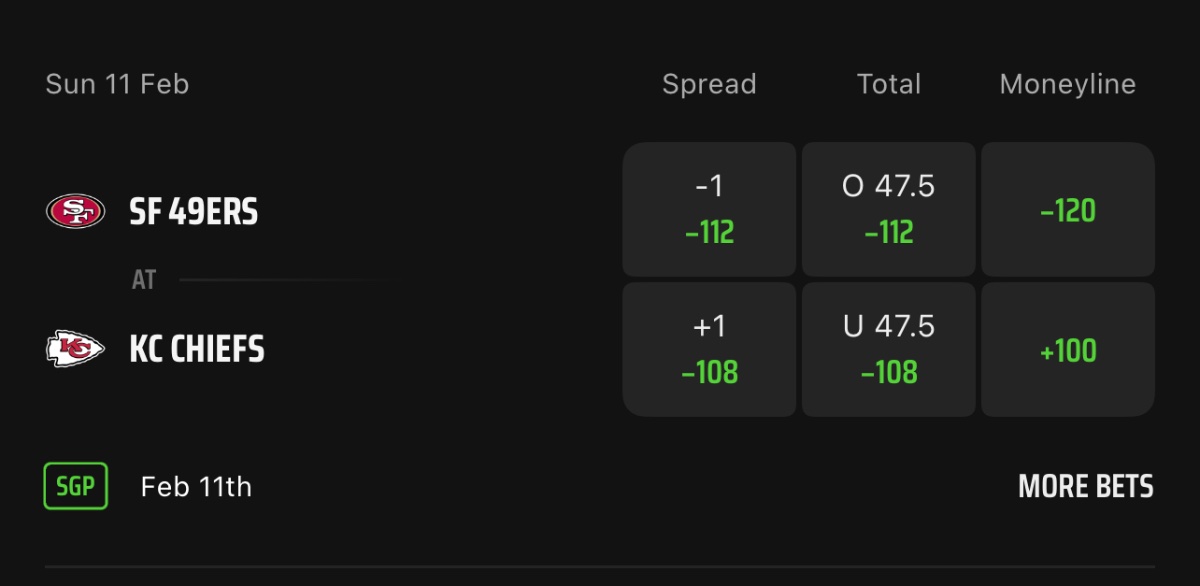
Task: Pick Under 47.5 total at -108
Action: pos(888,349)
